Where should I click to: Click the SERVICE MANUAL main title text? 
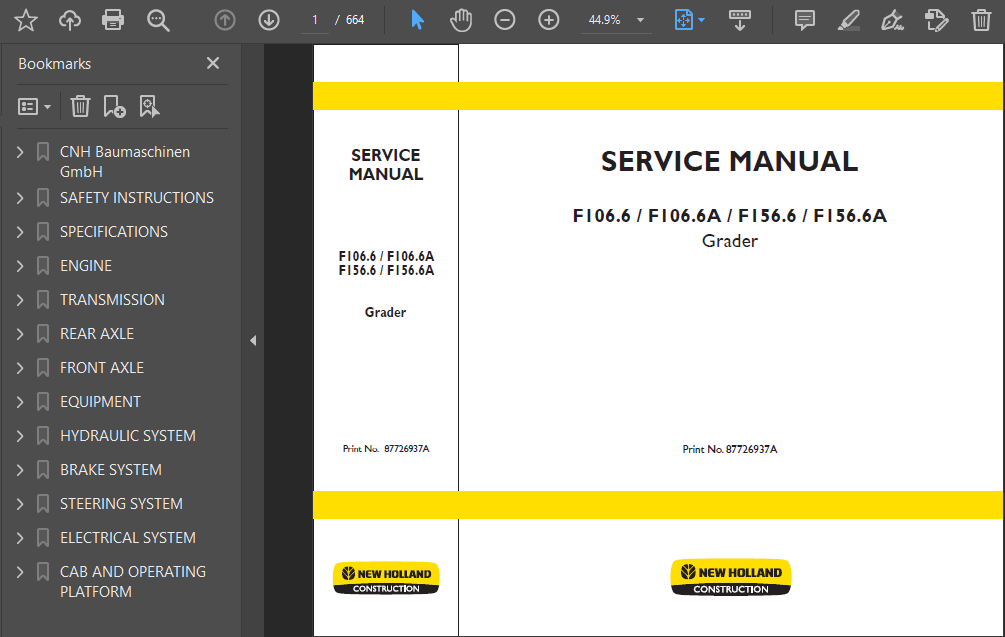[x=729, y=161]
